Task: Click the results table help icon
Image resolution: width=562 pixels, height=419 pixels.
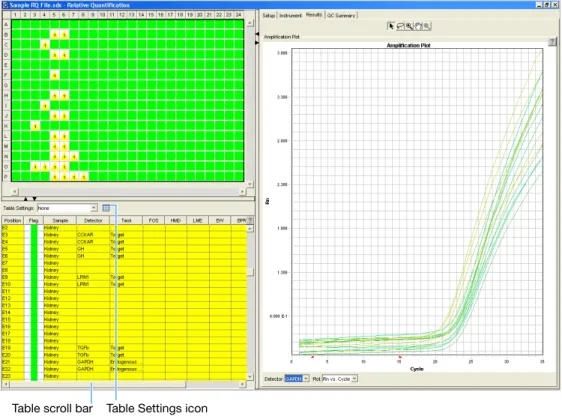Action: pyautogui.click(x=250, y=220)
